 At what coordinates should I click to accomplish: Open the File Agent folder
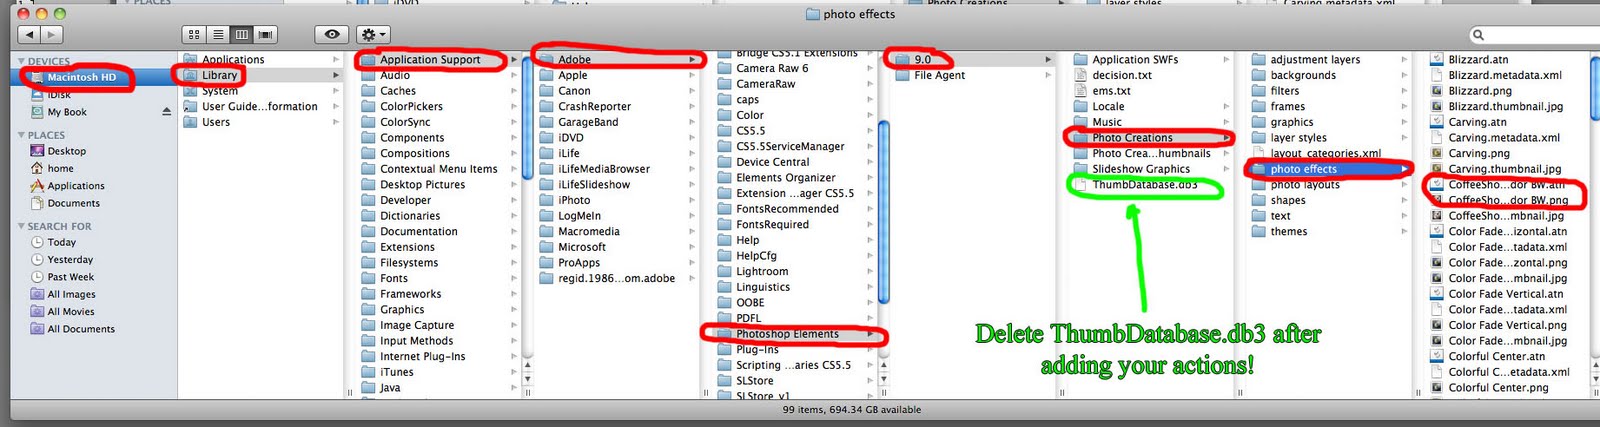[939, 75]
